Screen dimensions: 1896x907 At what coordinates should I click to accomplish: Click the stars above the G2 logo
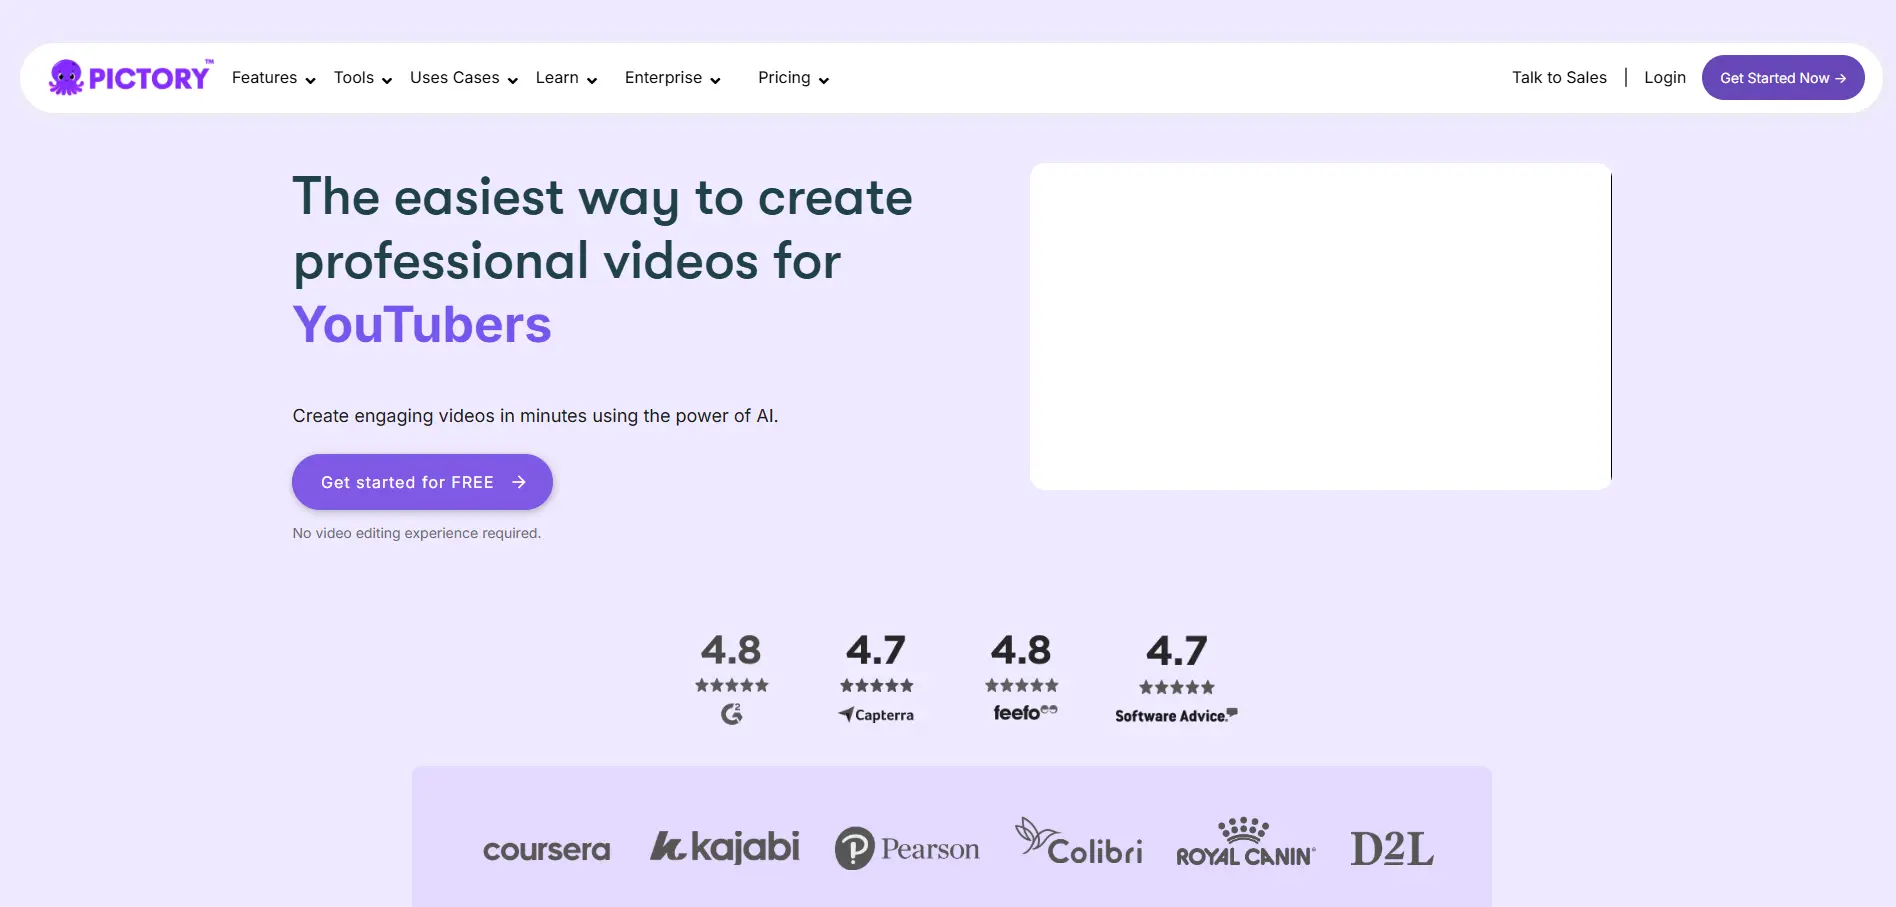(x=732, y=685)
